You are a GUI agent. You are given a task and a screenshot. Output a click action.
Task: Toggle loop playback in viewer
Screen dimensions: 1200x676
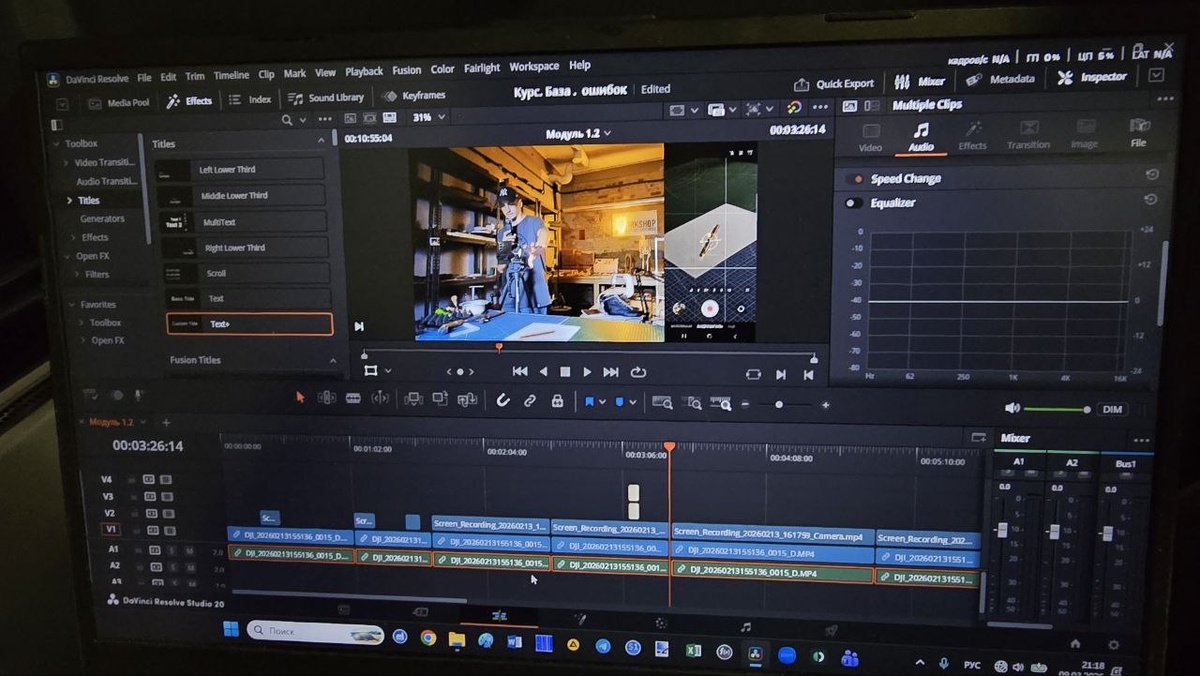(x=638, y=372)
